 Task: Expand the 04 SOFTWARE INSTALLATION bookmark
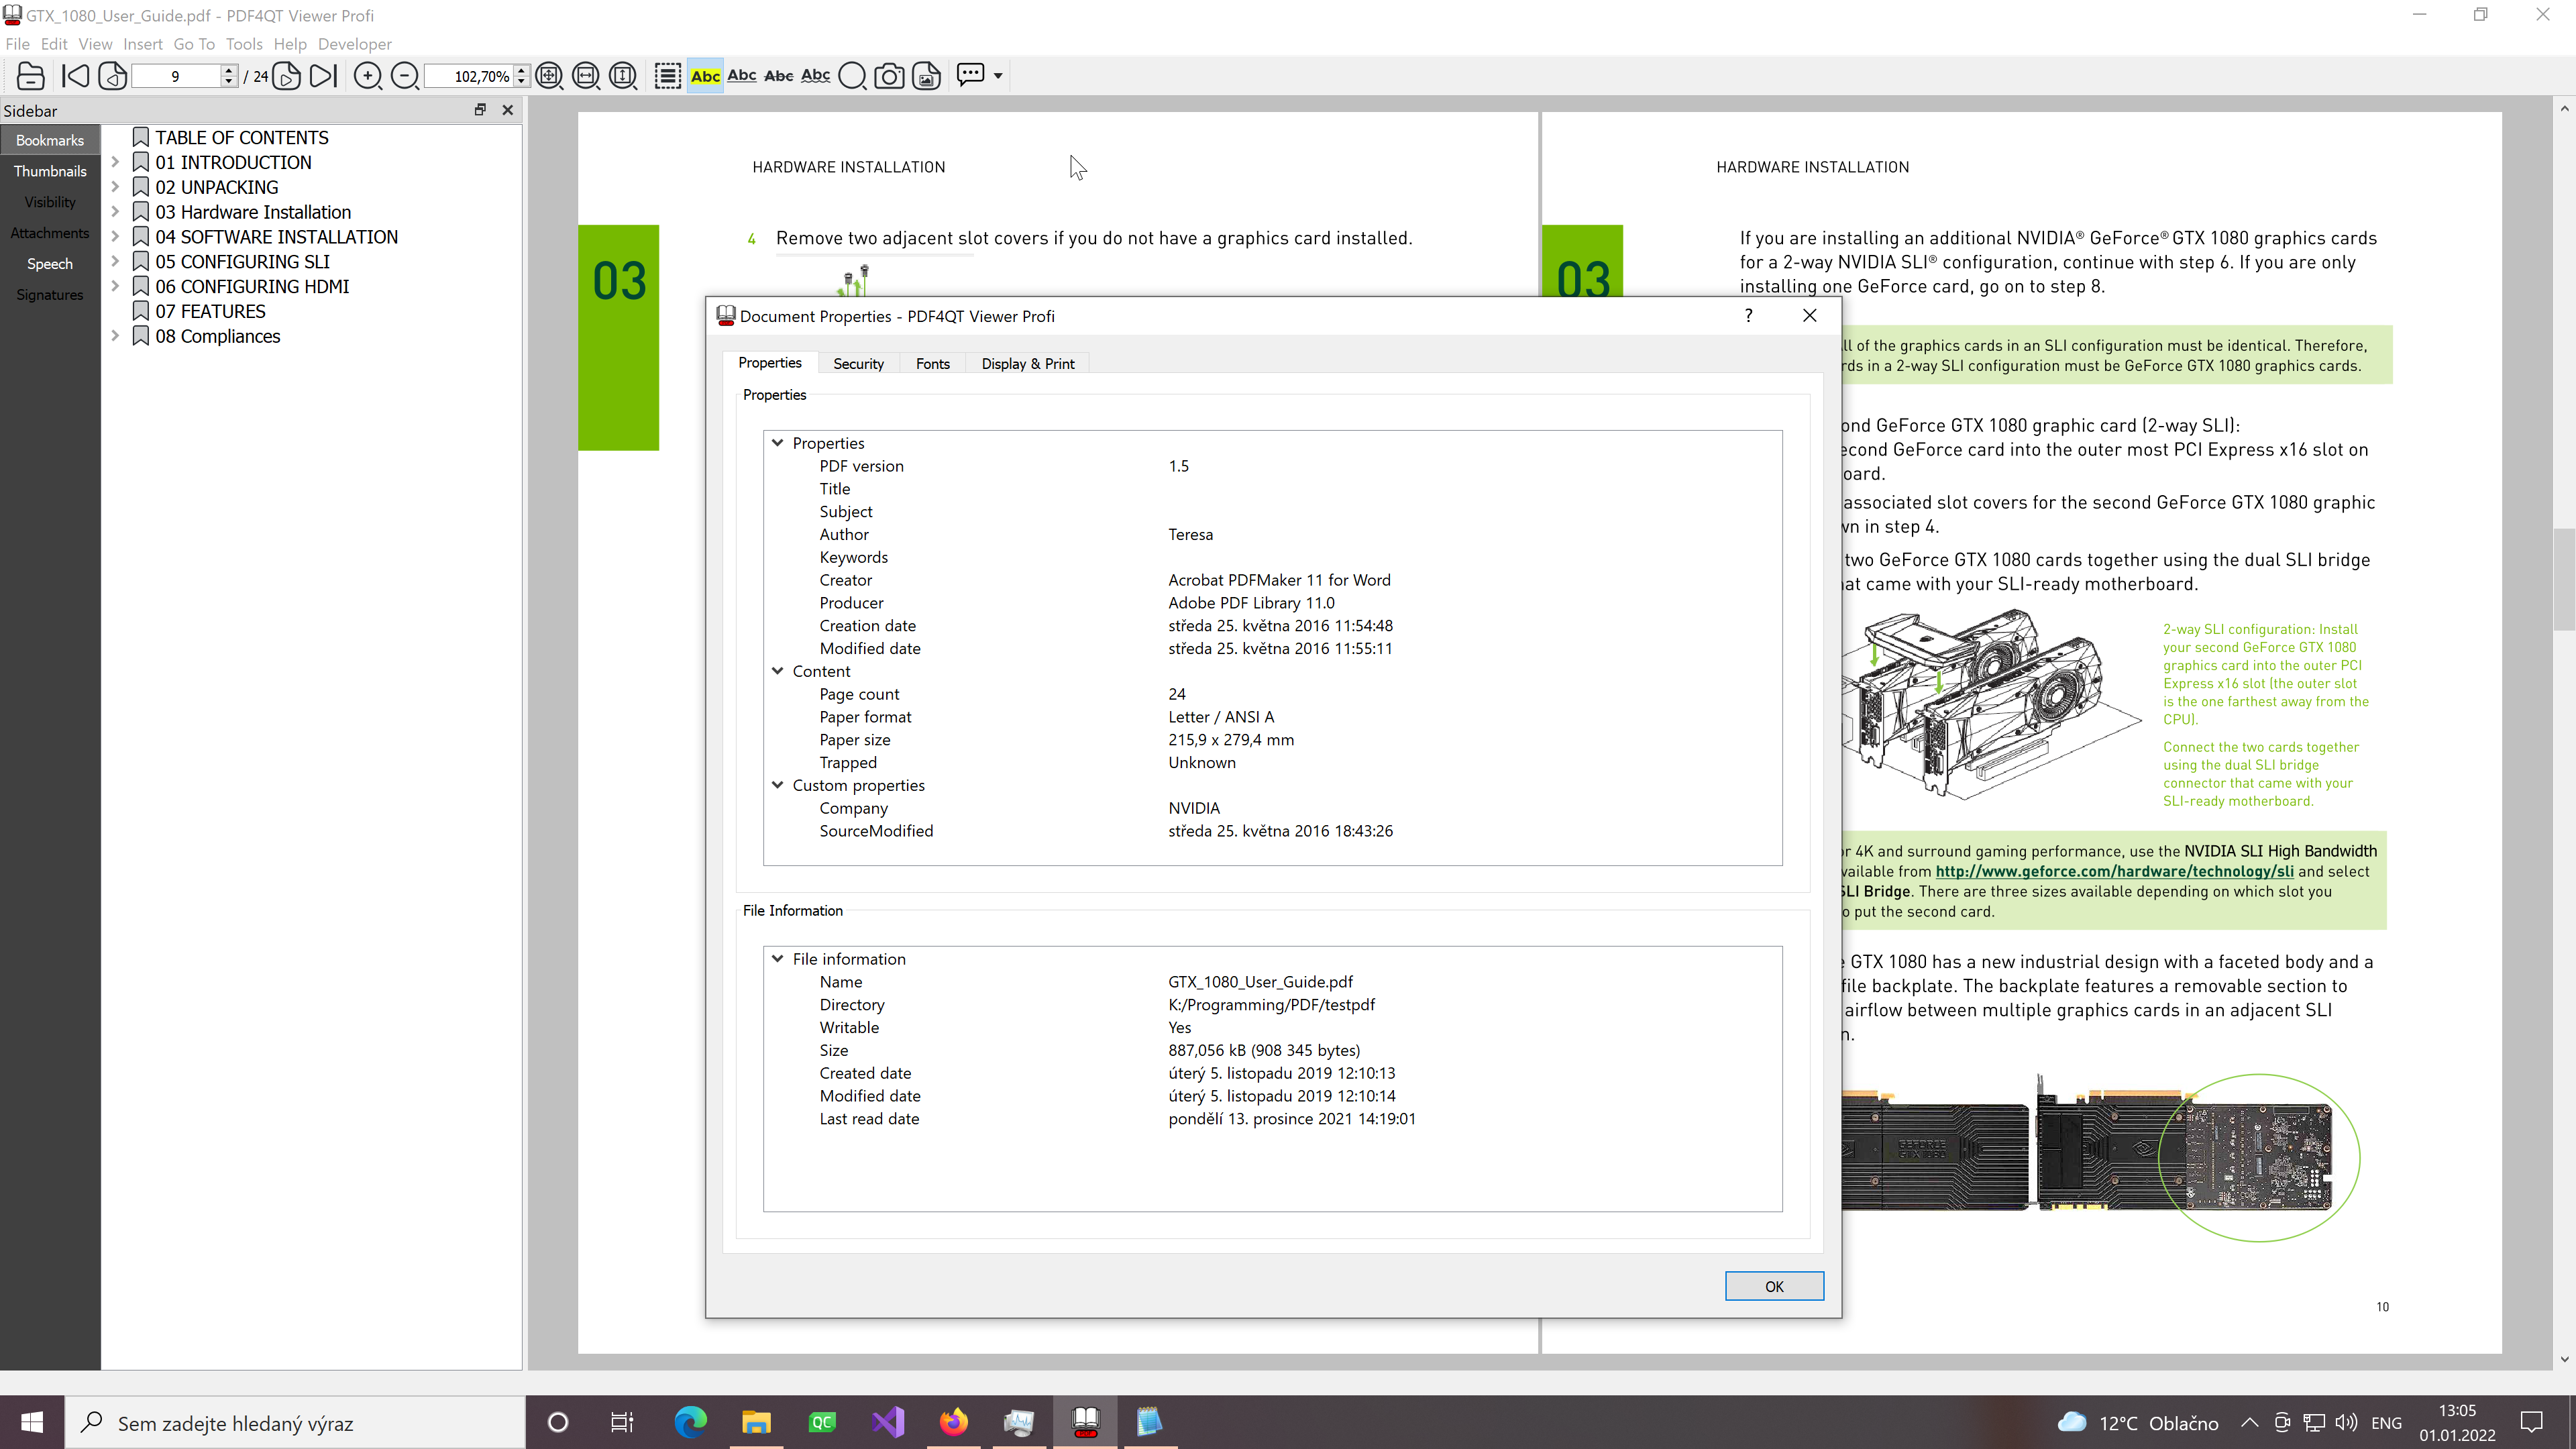pos(115,237)
